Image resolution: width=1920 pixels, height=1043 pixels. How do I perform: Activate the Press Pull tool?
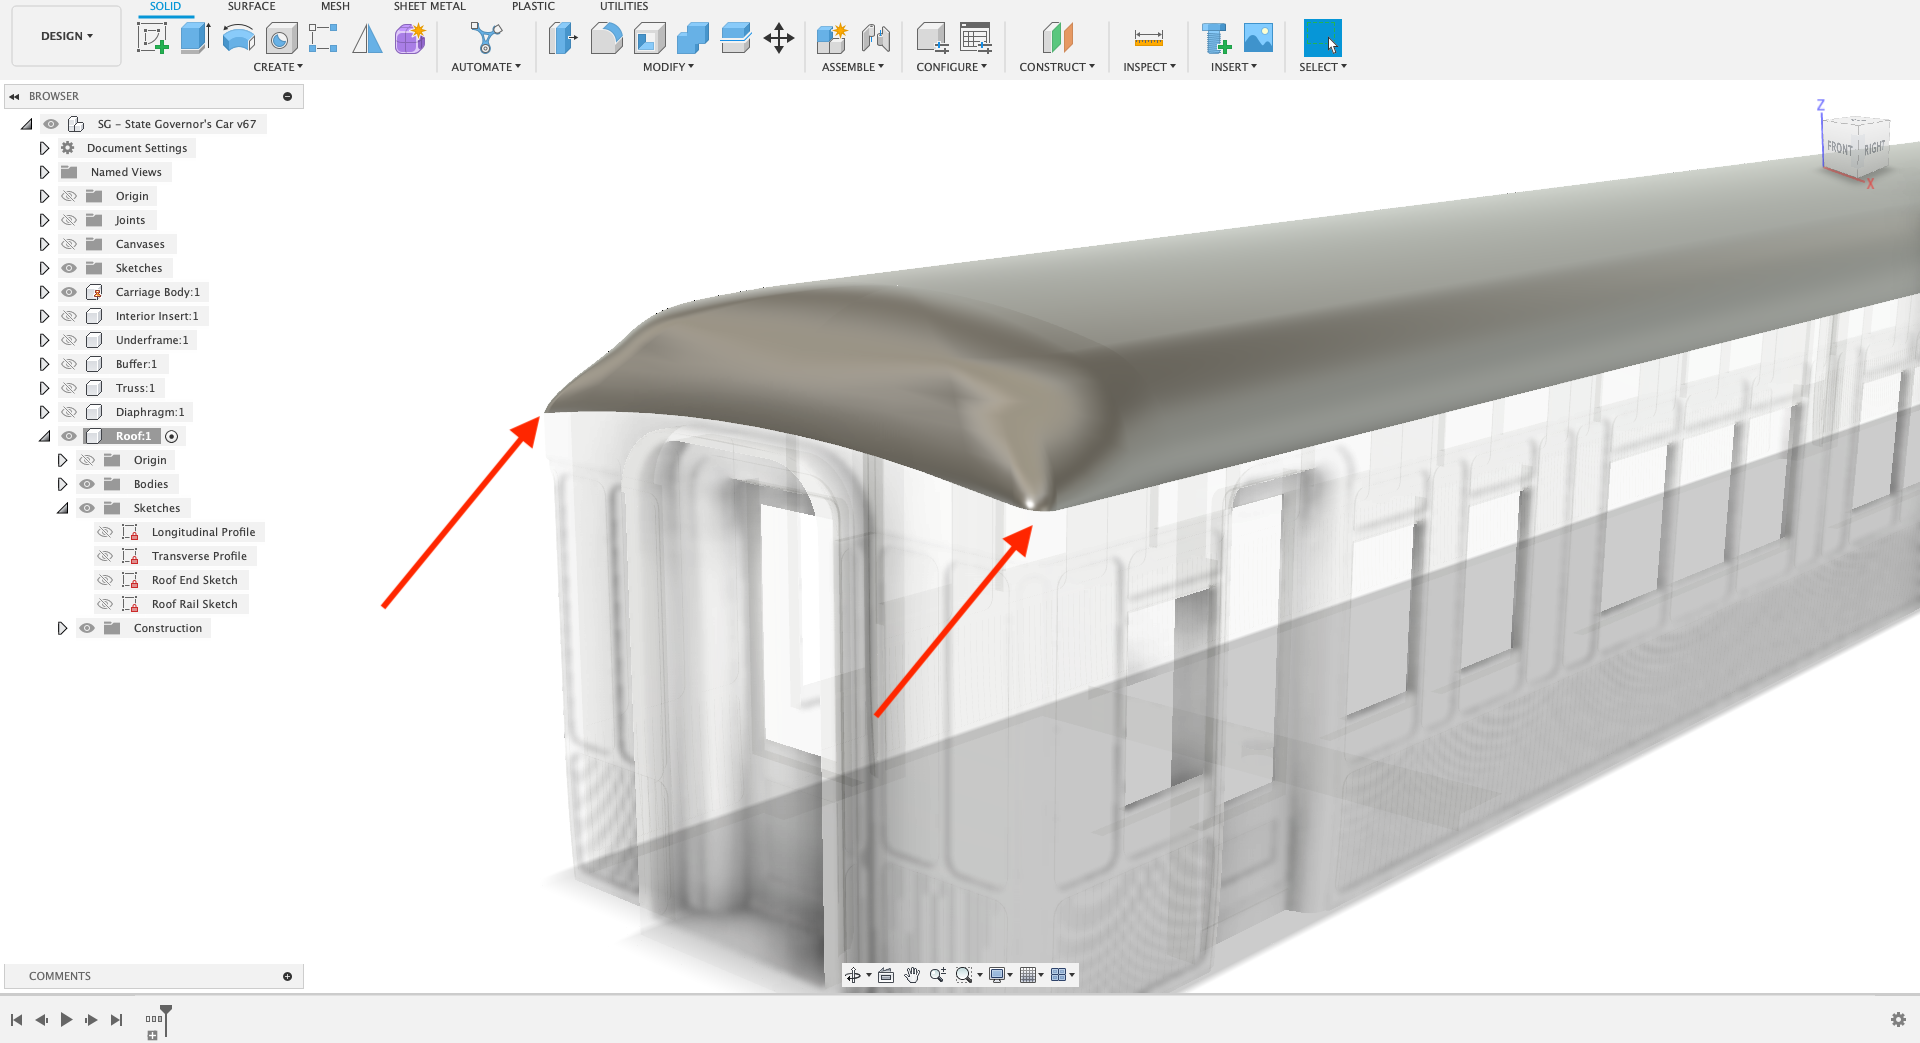click(563, 38)
